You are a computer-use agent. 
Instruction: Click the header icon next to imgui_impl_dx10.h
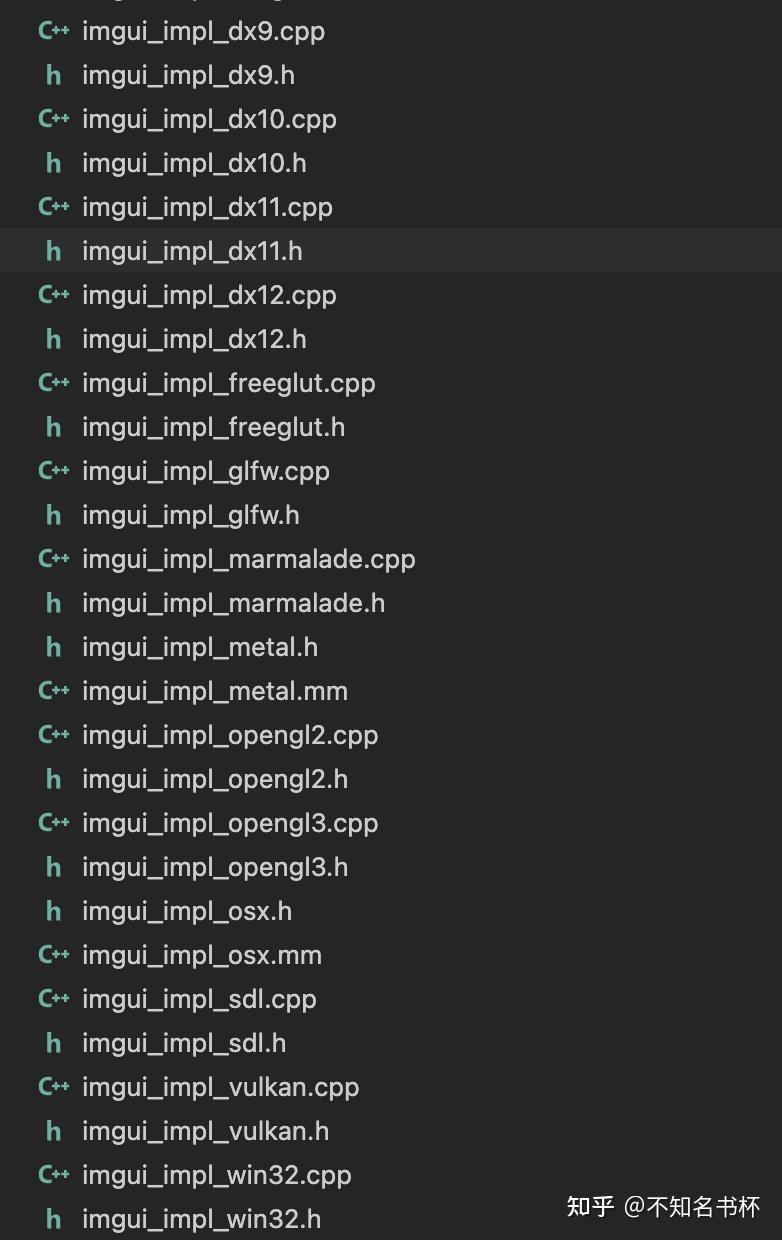click(x=54, y=163)
